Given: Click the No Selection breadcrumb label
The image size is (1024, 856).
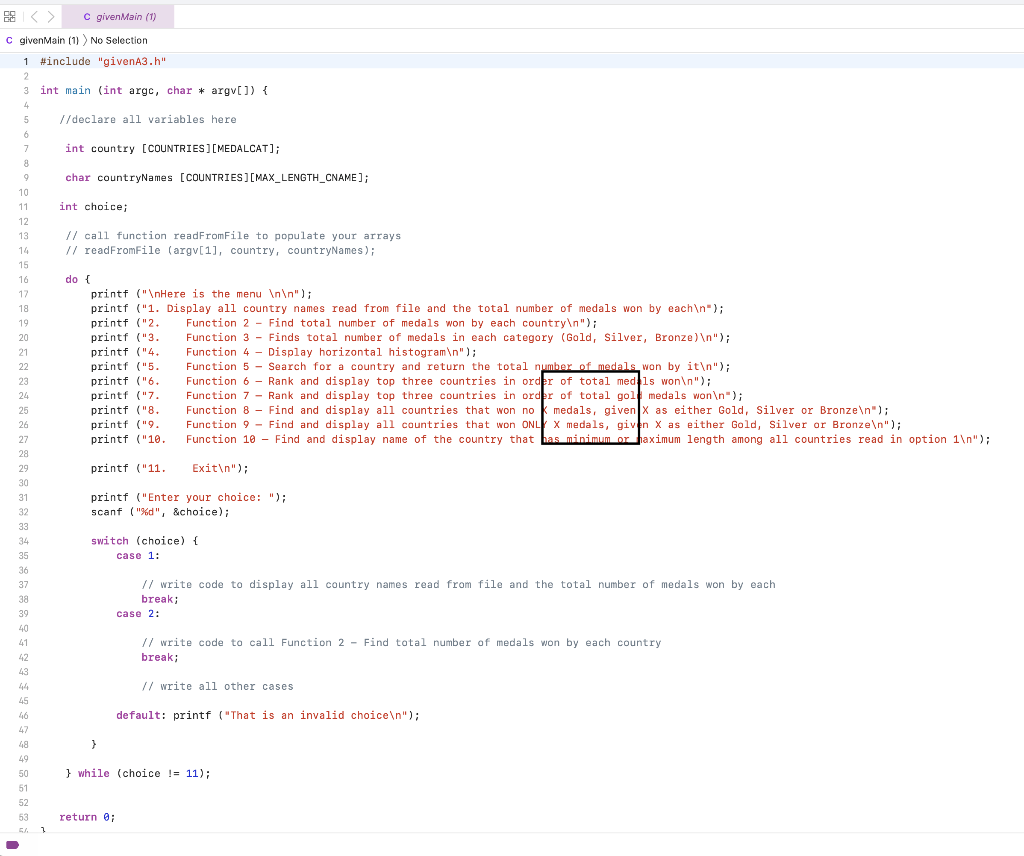Looking at the screenshot, I should 120,39.
